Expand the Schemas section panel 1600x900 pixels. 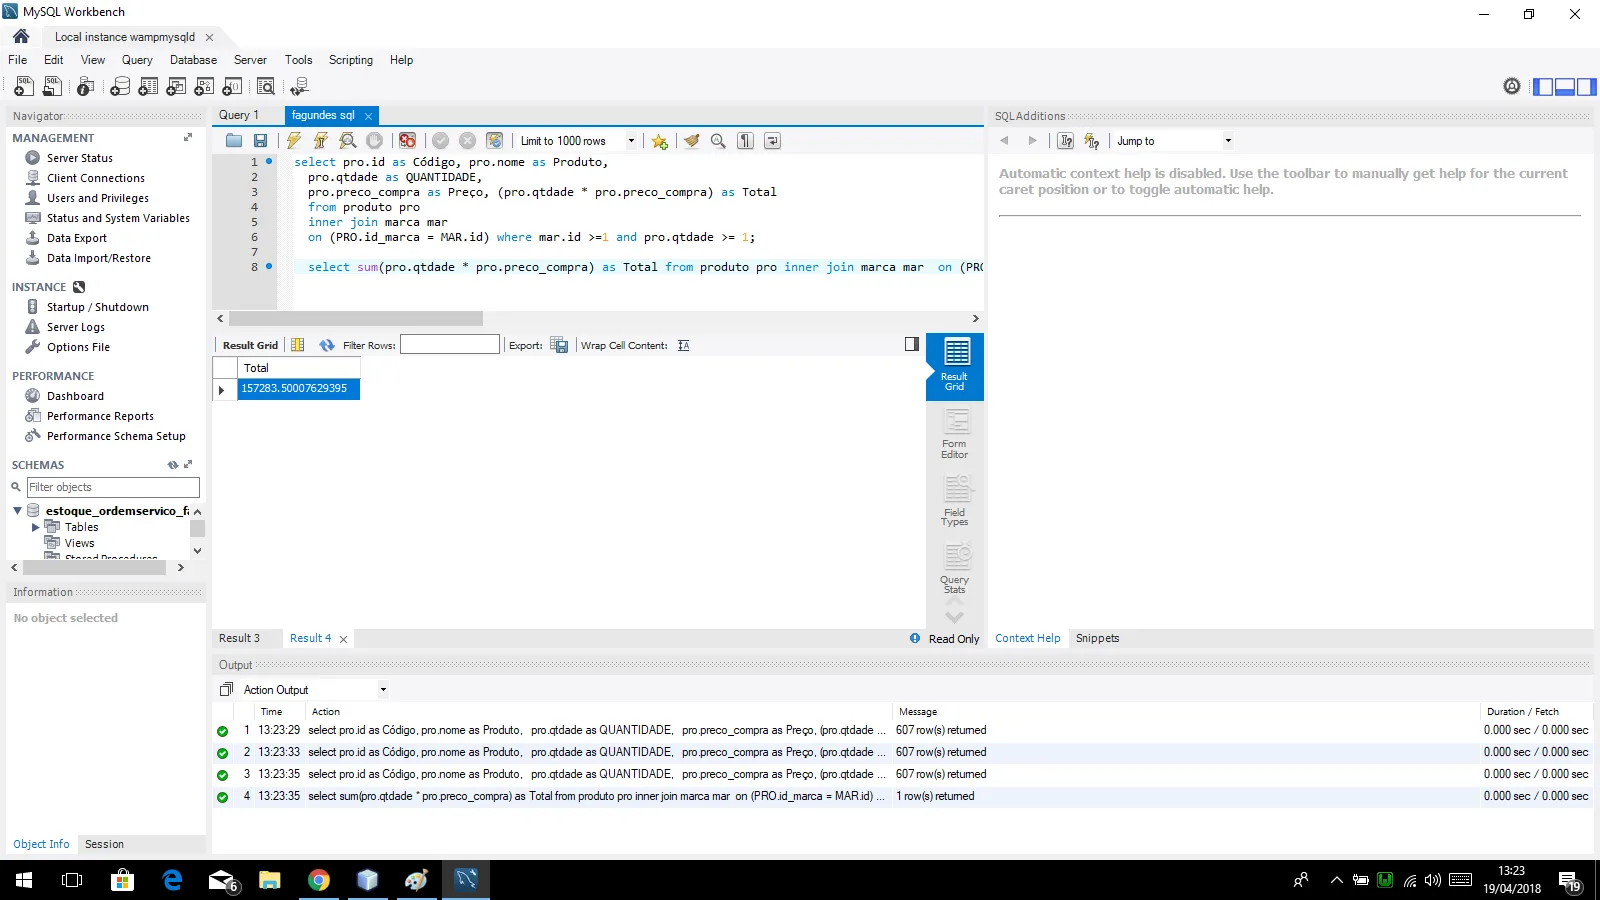pos(187,465)
